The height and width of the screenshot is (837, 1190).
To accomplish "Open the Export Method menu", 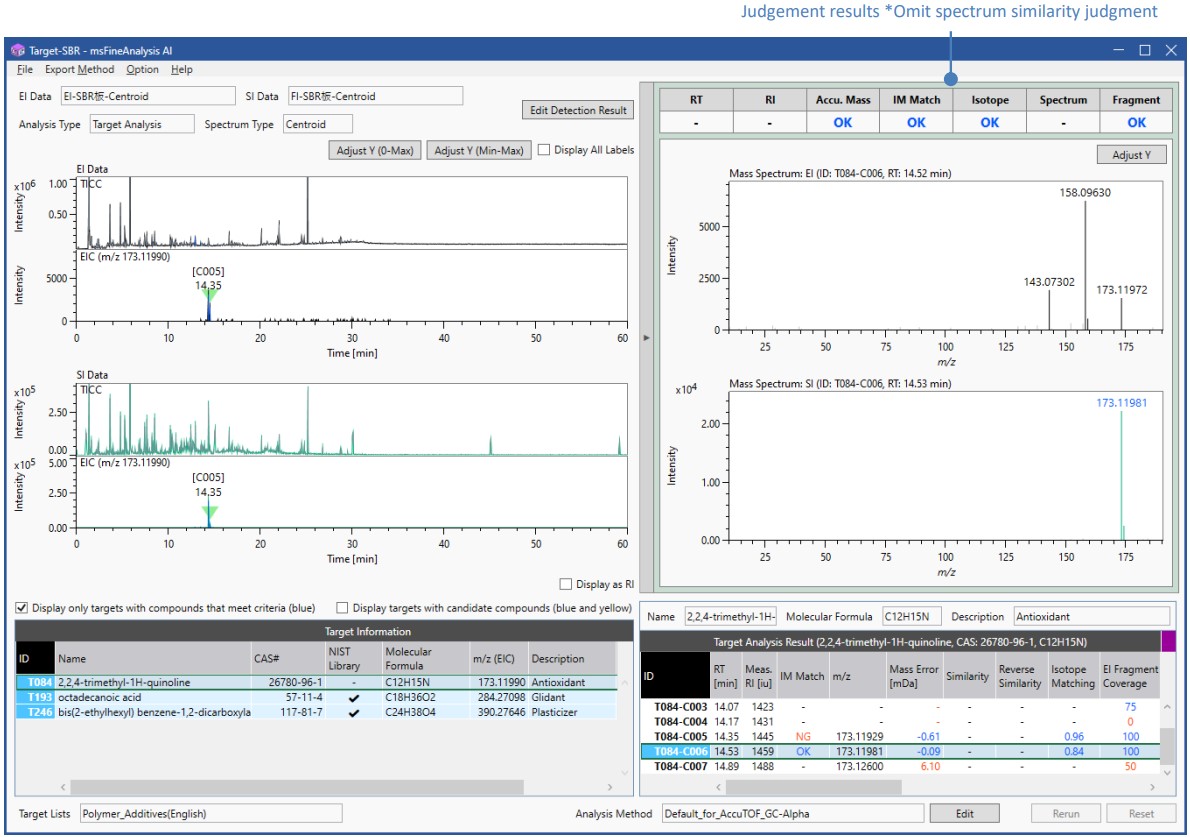I will pos(79,70).
